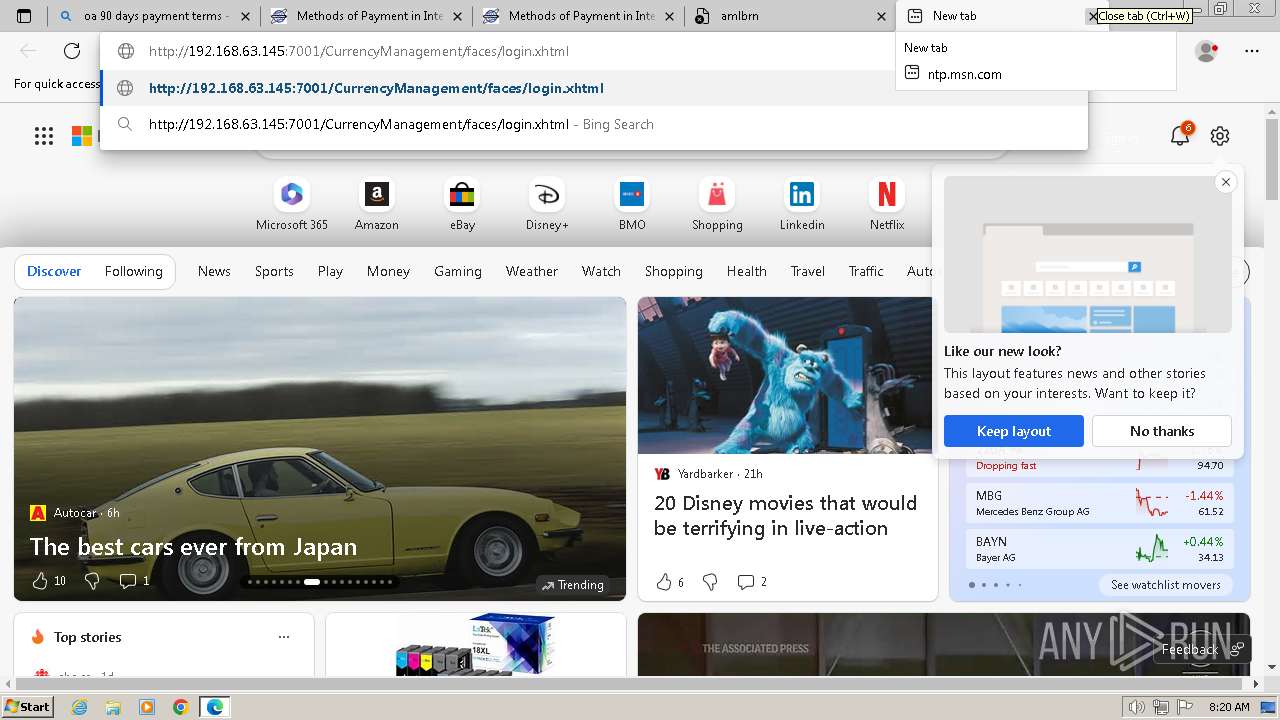Viewport: 1280px width, 720px height.
Task: Open File Explorer from taskbar
Action: pos(113,707)
